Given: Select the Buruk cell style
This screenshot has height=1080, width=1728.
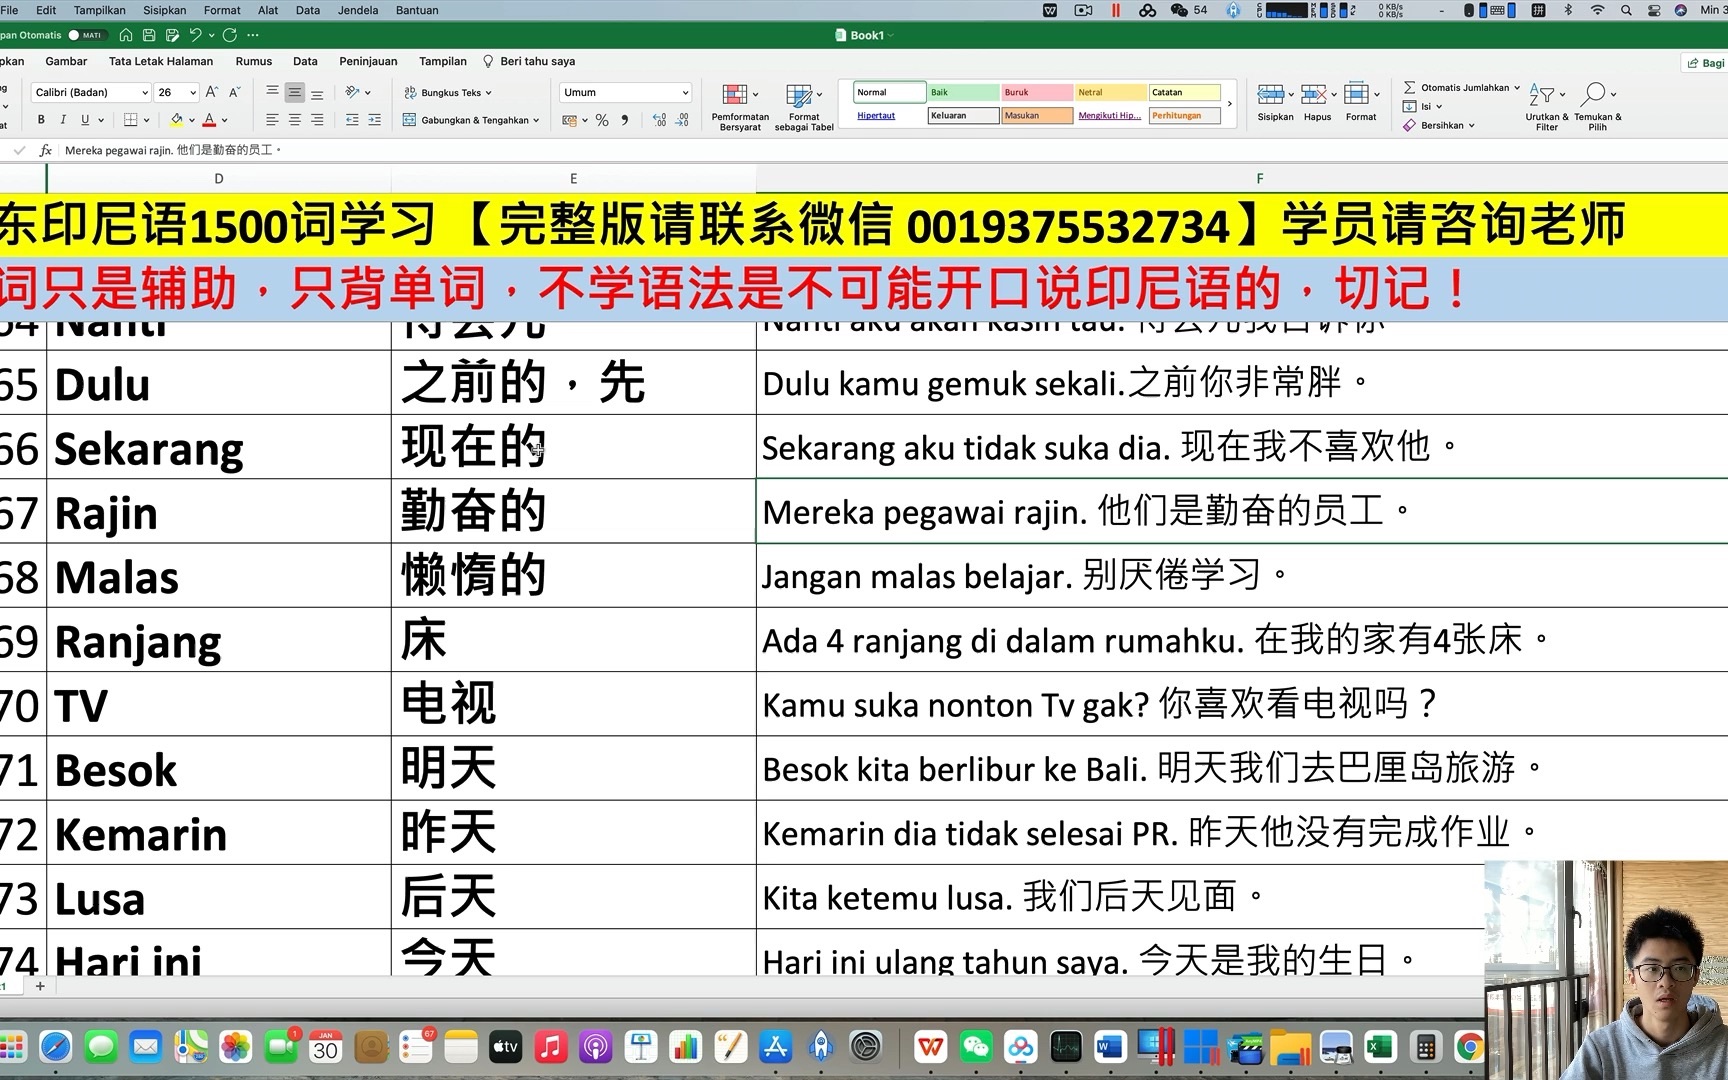Looking at the screenshot, I should click(x=1037, y=92).
